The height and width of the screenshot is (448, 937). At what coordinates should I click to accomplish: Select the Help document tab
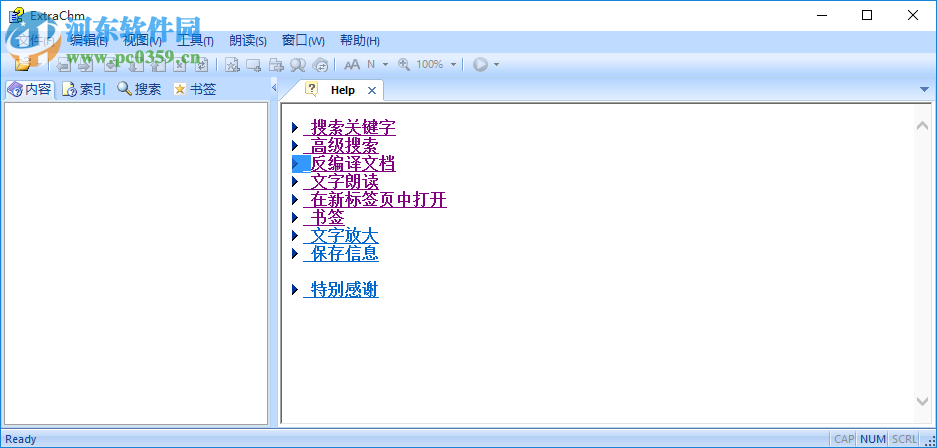[335, 90]
